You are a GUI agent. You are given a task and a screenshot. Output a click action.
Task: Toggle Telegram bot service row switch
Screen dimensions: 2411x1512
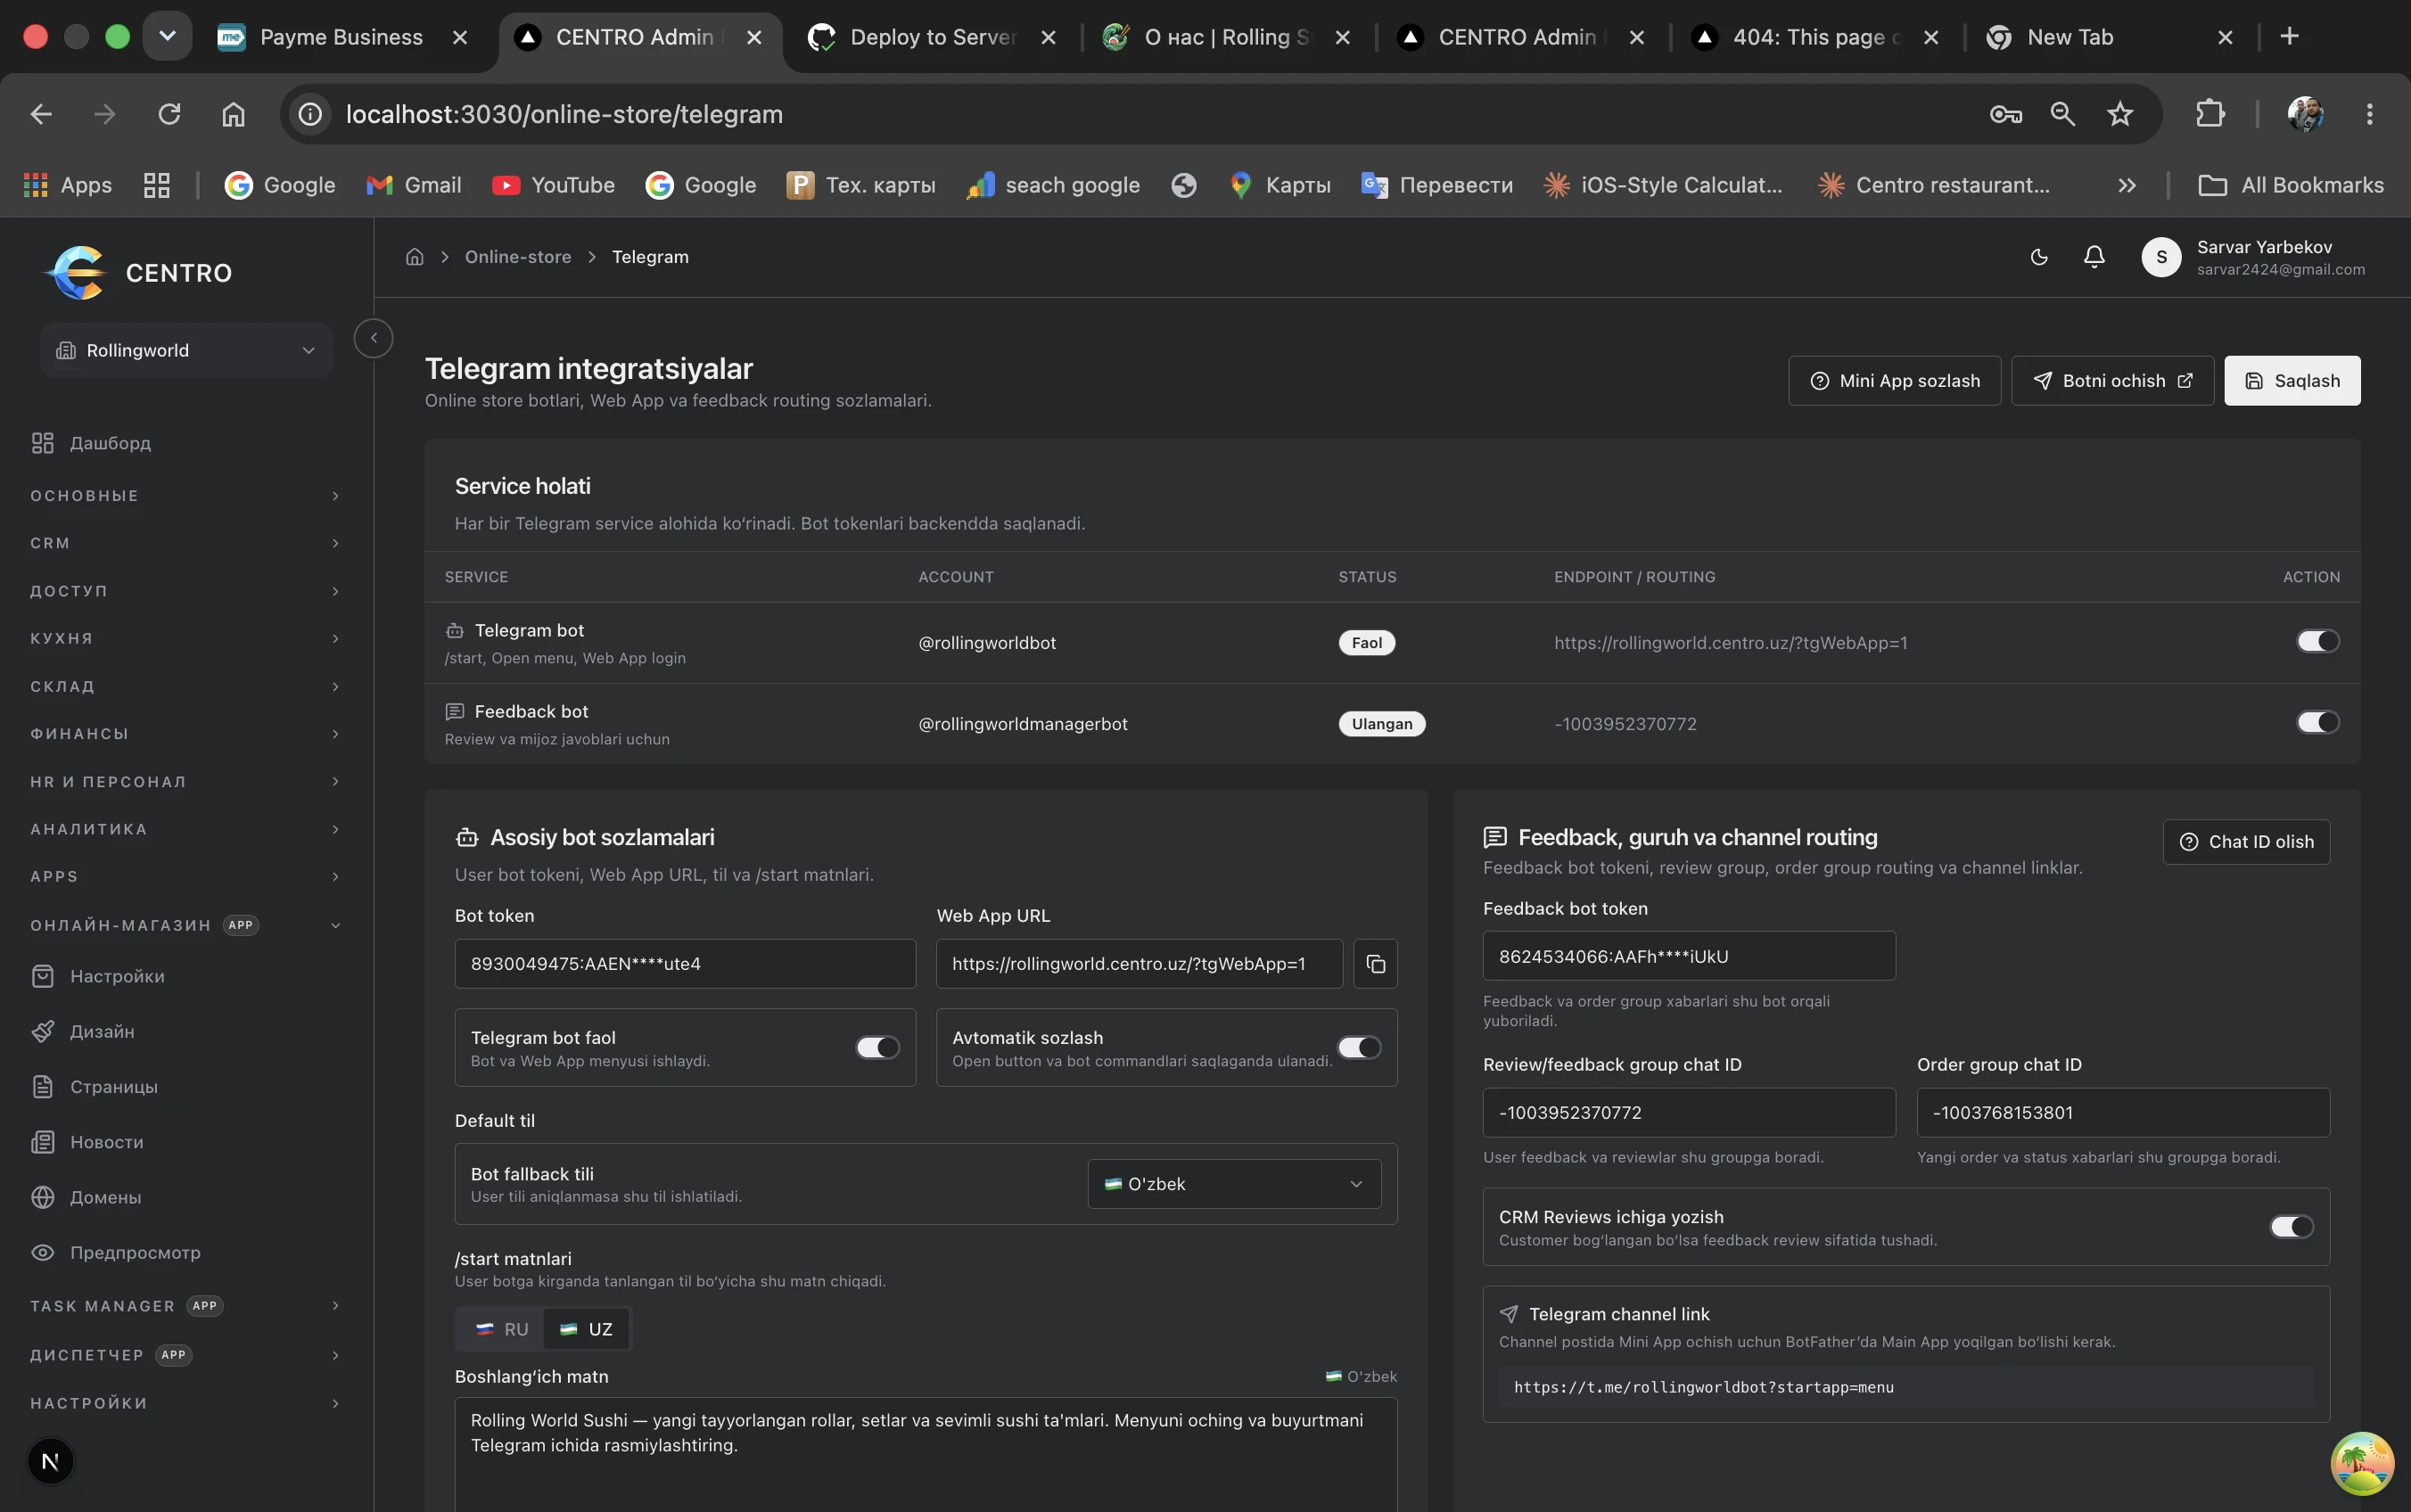[x=2318, y=641]
